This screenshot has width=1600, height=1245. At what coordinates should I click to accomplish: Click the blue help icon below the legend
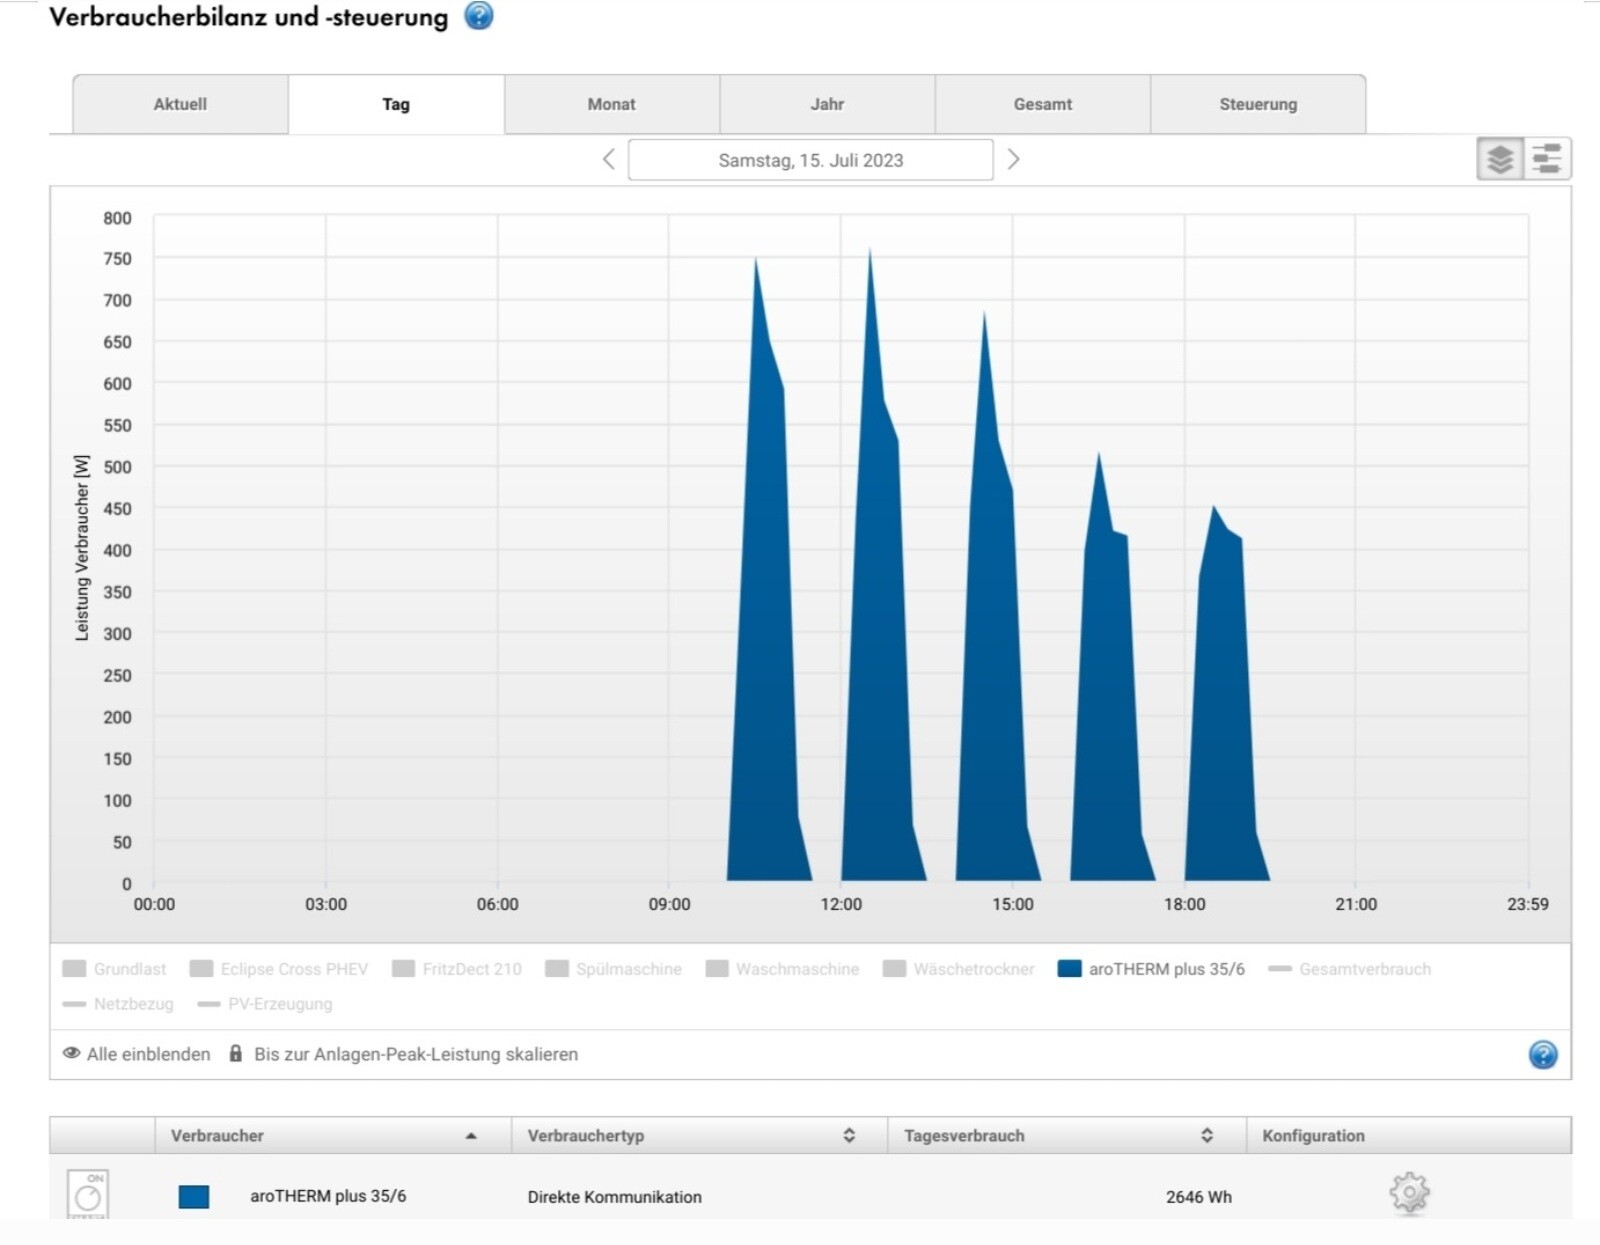click(1542, 1055)
